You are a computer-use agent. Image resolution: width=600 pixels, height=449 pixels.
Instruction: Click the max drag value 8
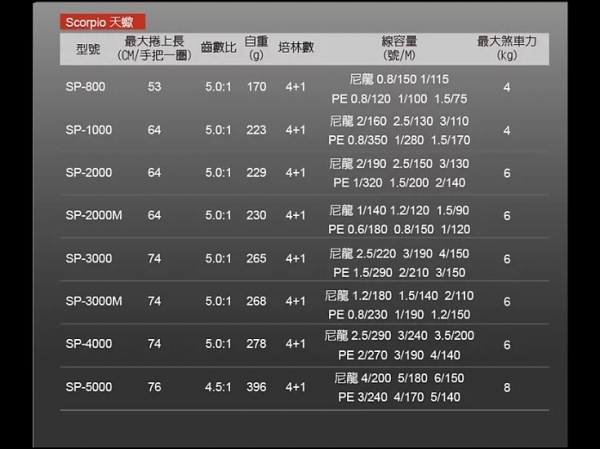coord(507,387)
